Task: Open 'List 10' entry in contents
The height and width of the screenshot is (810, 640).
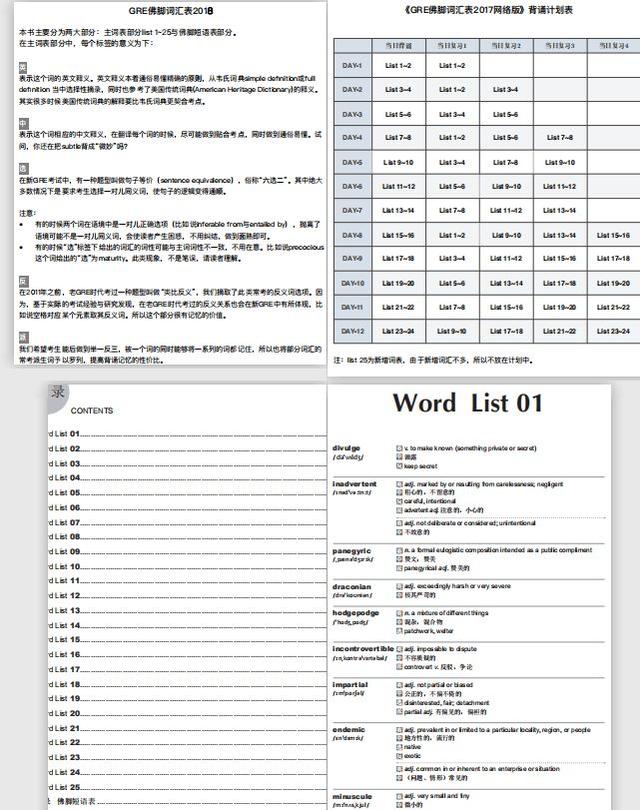Action: tap(187, 567)
